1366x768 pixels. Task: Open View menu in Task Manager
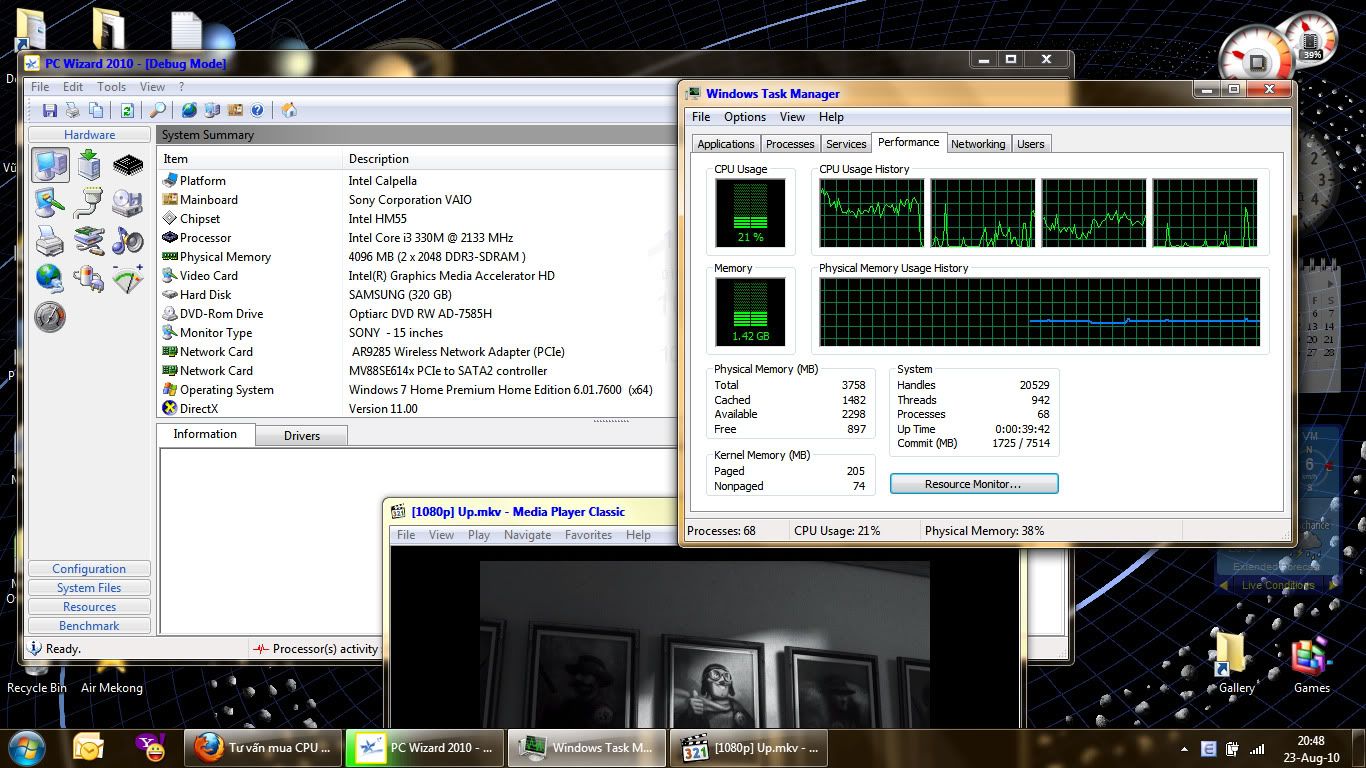click(792, 117)
